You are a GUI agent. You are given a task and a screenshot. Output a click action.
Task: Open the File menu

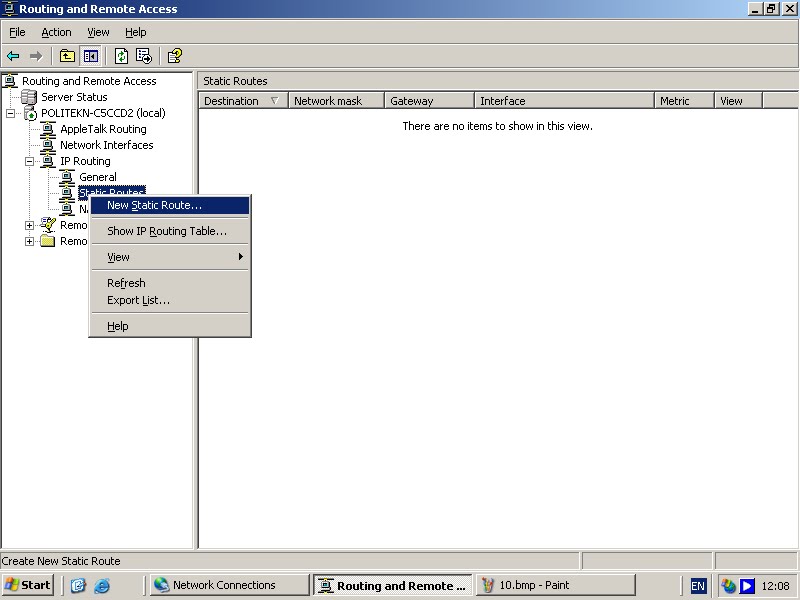(17, 32)
